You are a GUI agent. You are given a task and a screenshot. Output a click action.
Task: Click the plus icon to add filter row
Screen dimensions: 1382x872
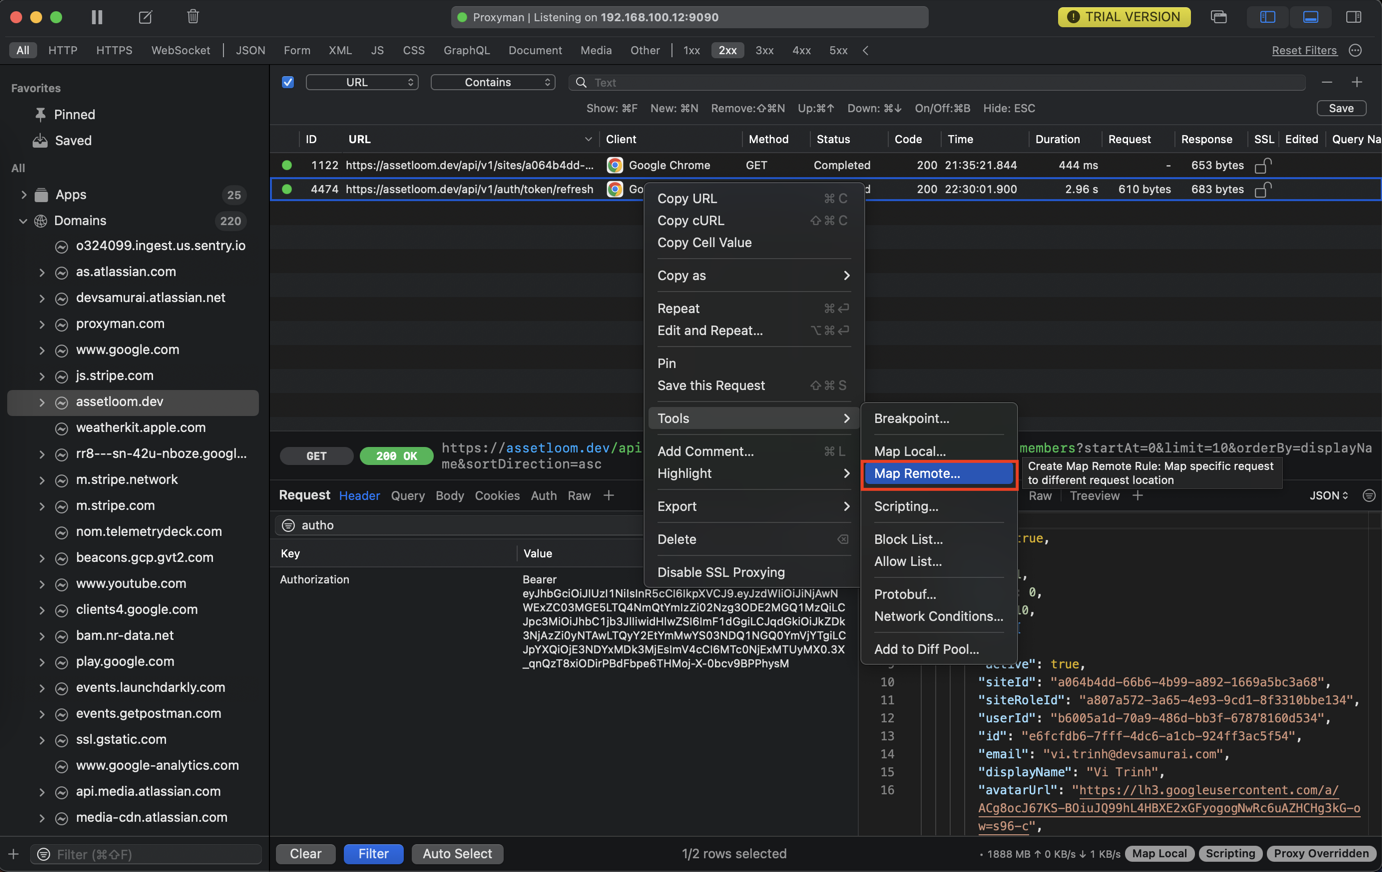click(1357, 82)
